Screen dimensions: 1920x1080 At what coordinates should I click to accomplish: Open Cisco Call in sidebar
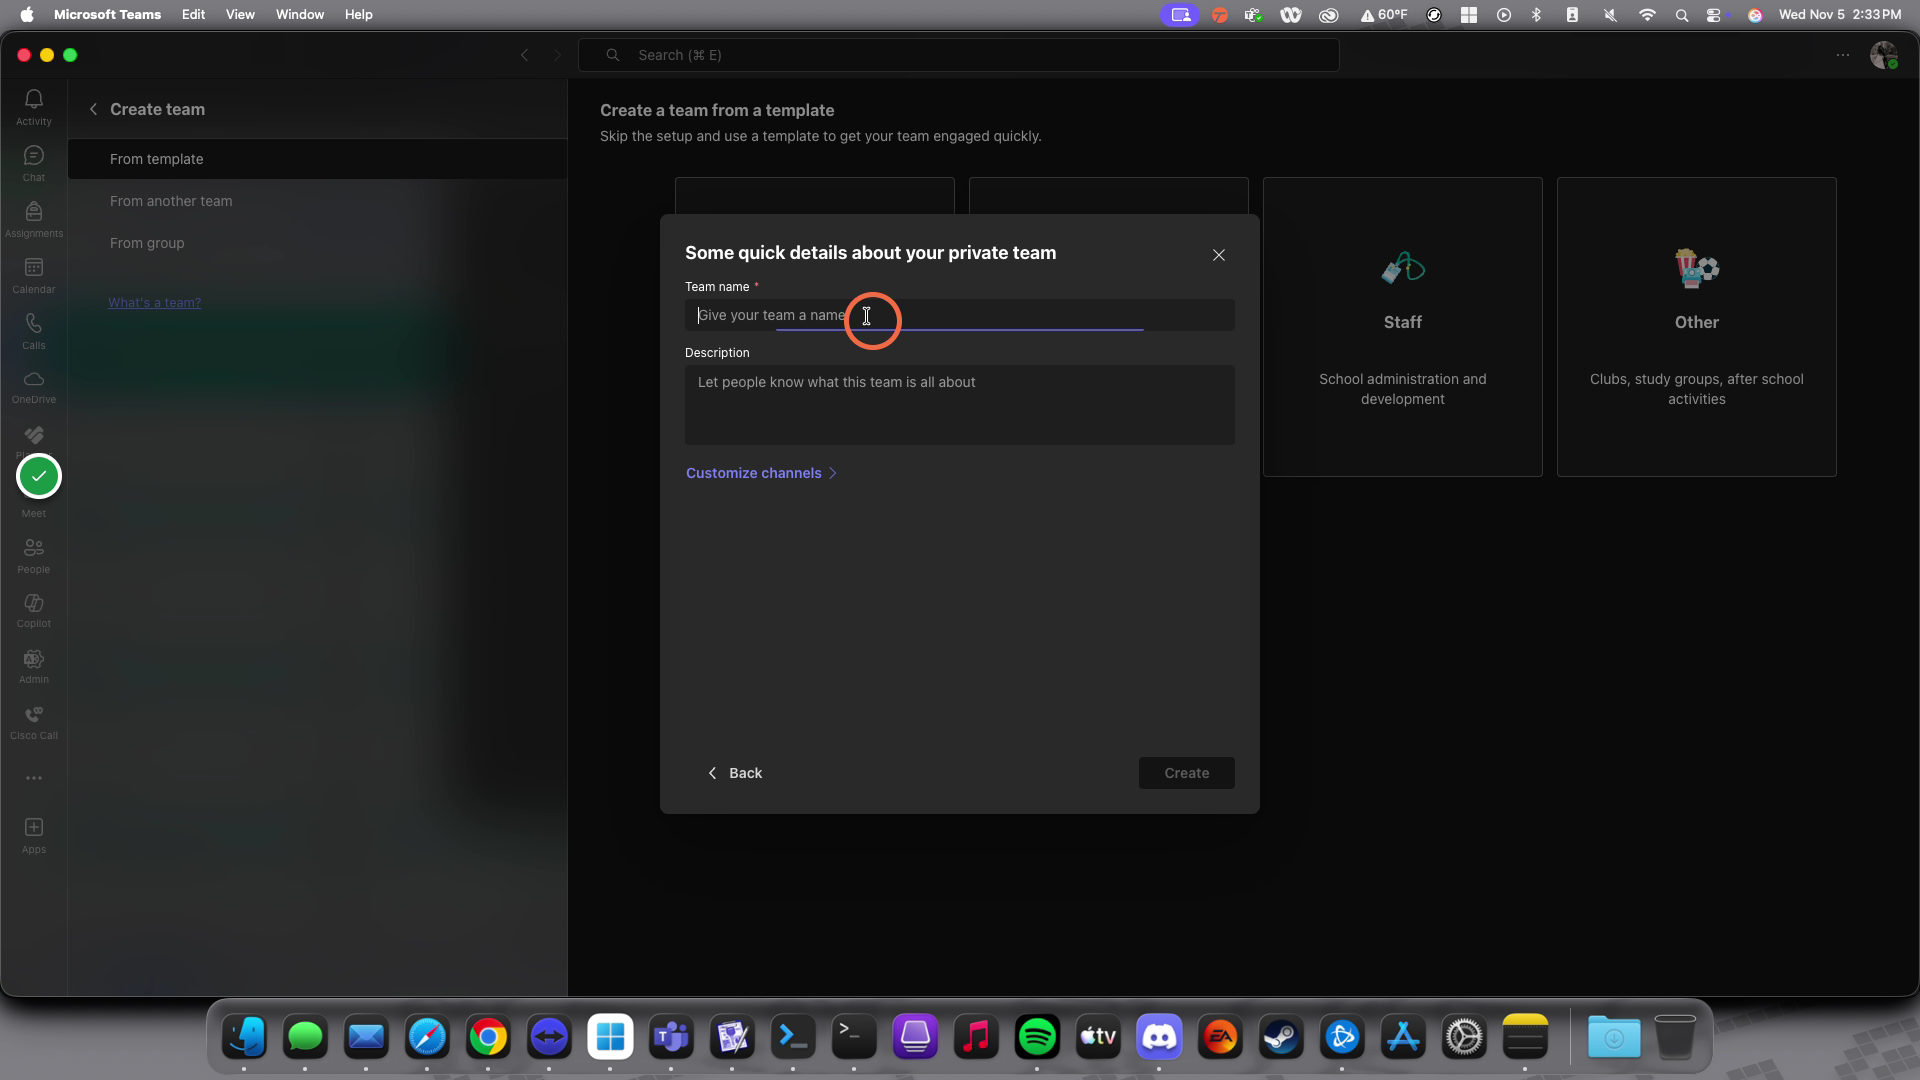(34, 723)
